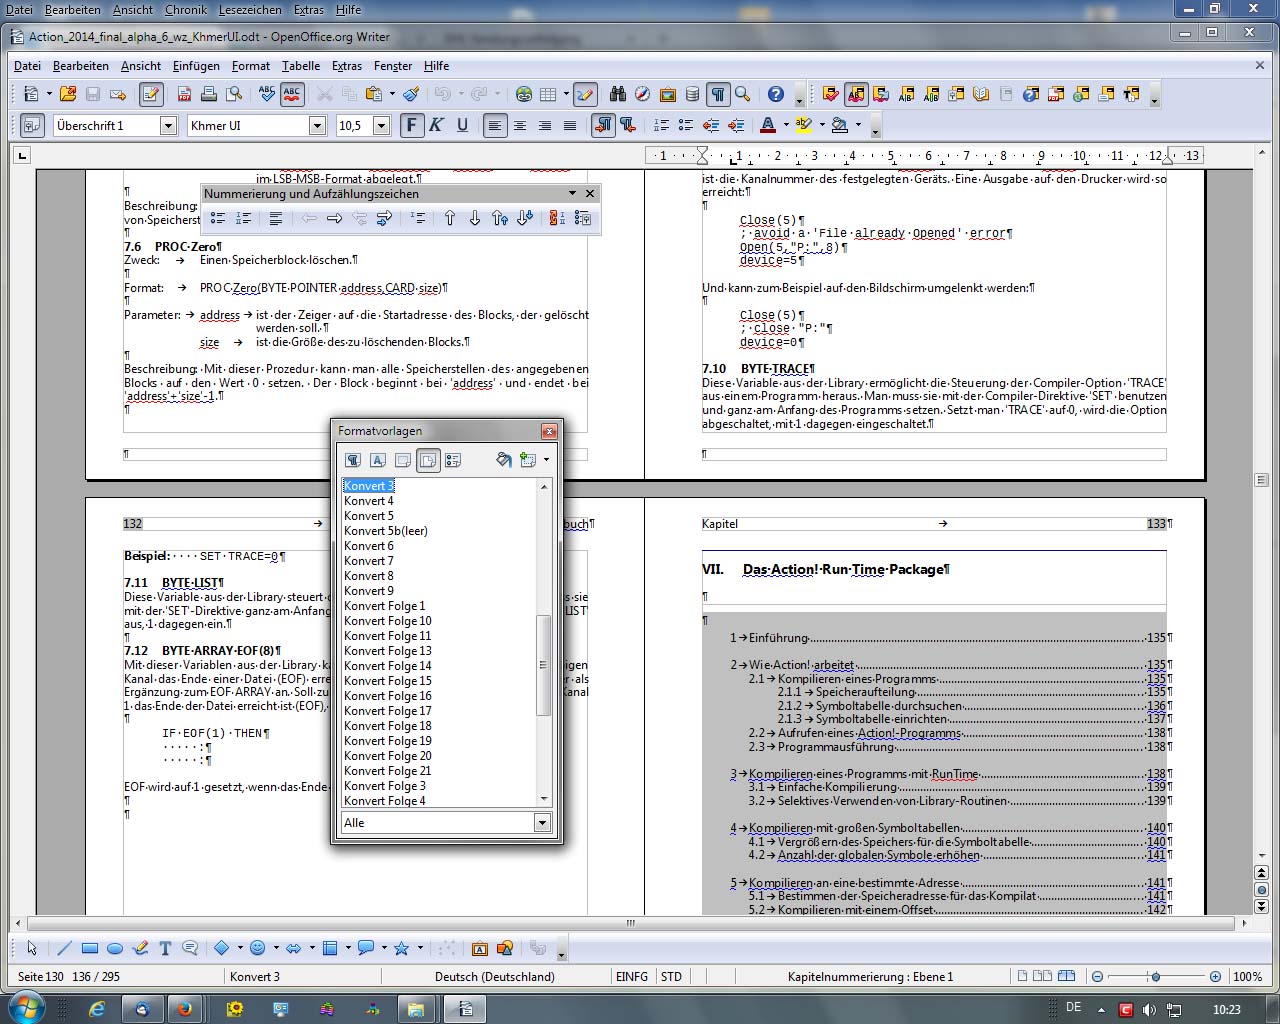Toggle nonprinting characters pilcrow
The image size is (1280, 1024).
(717, 94)
